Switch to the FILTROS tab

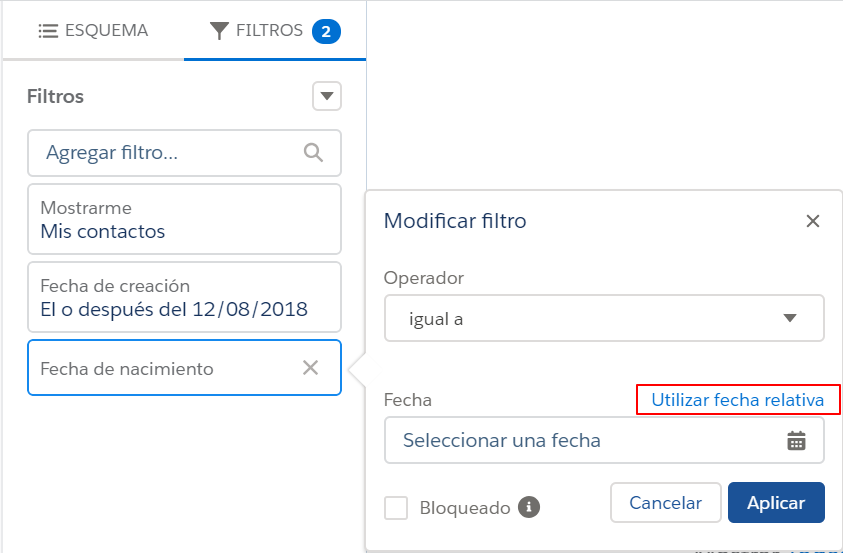(275, 31)
